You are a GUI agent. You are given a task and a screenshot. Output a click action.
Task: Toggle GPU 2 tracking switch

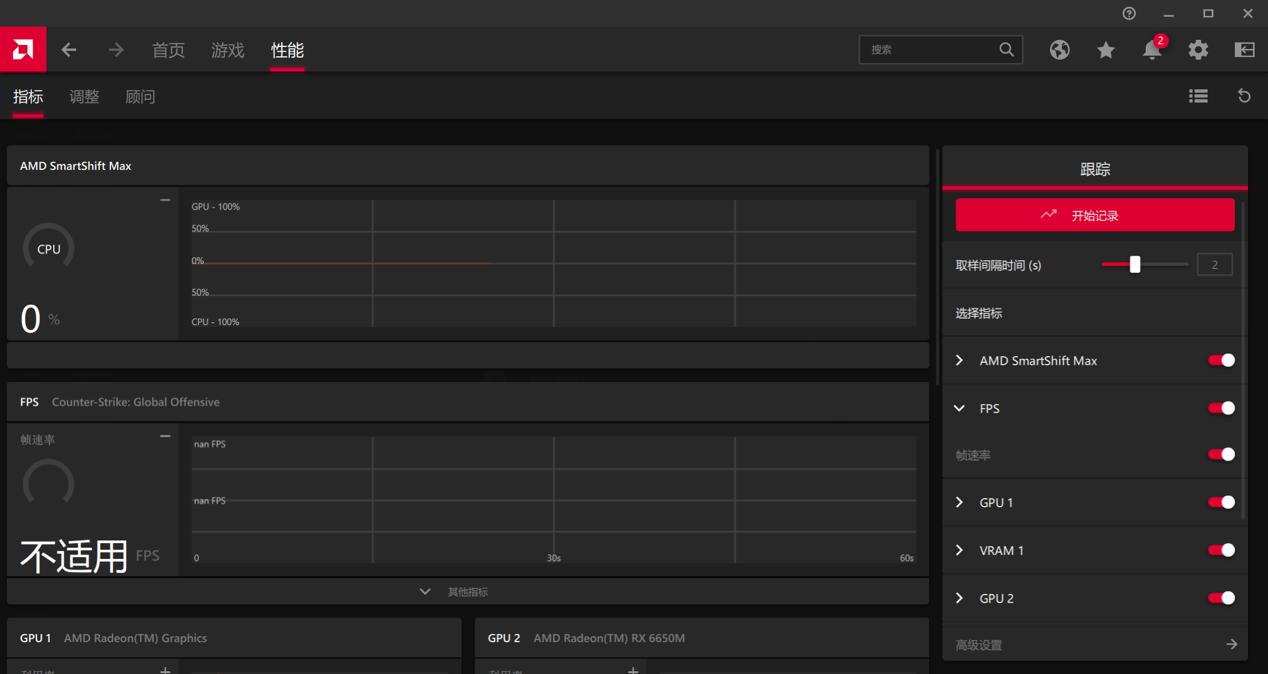pos(1221,598)
